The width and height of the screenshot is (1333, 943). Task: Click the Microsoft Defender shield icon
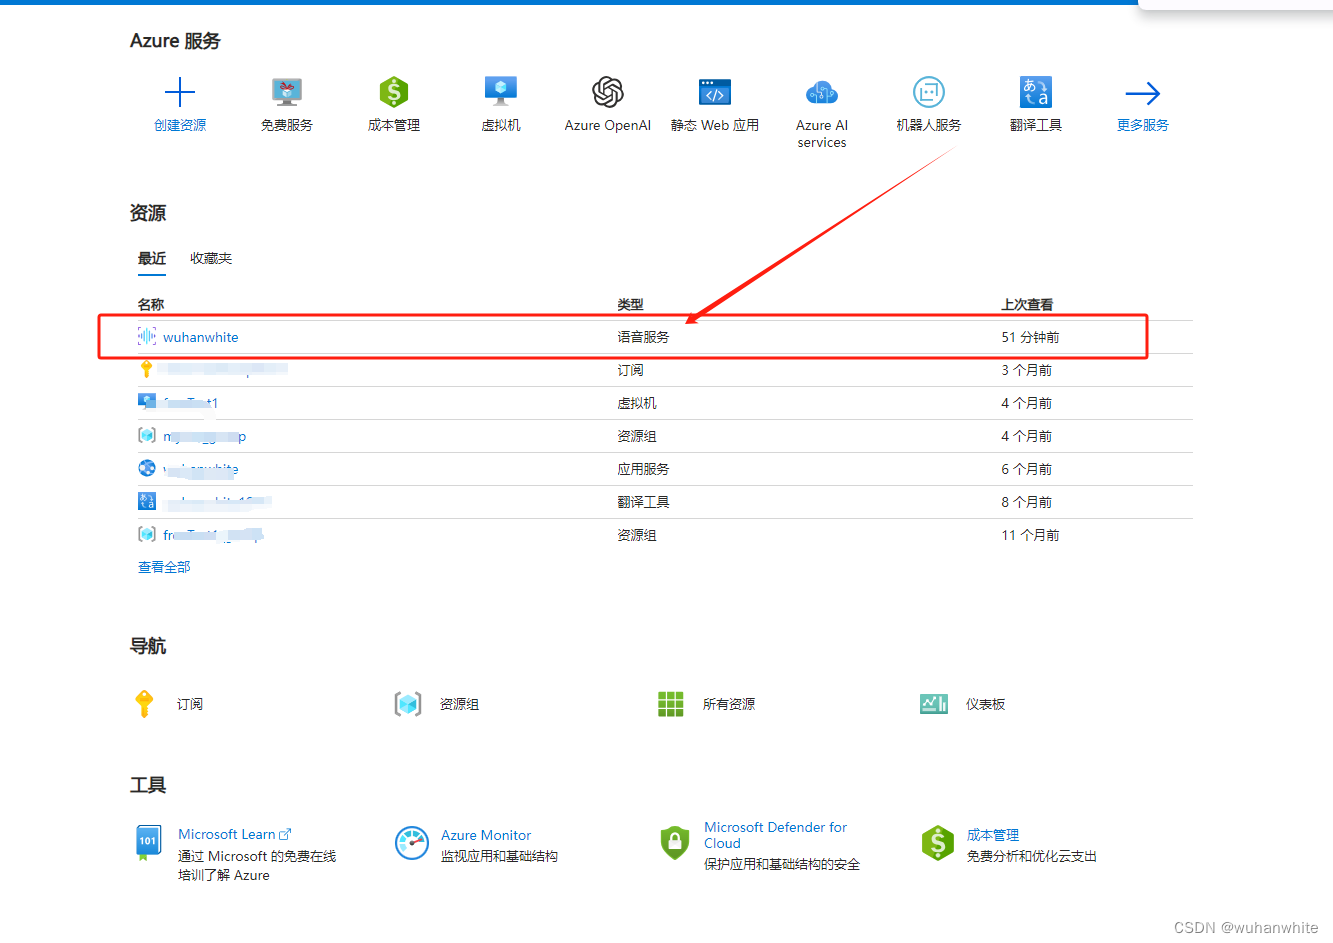pyautogui.click(x=675, y=843)
